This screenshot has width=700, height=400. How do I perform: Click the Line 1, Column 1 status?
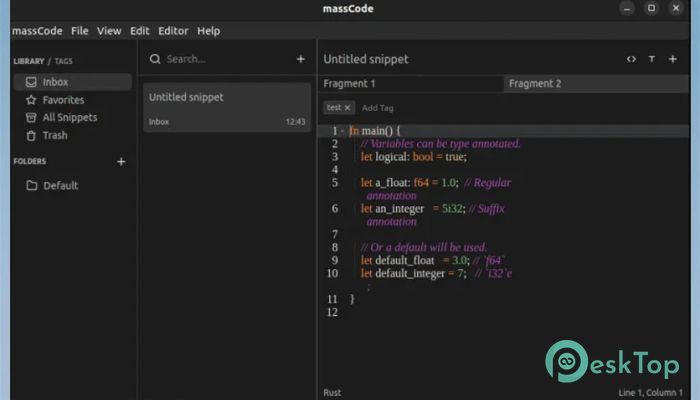point(650,392)
